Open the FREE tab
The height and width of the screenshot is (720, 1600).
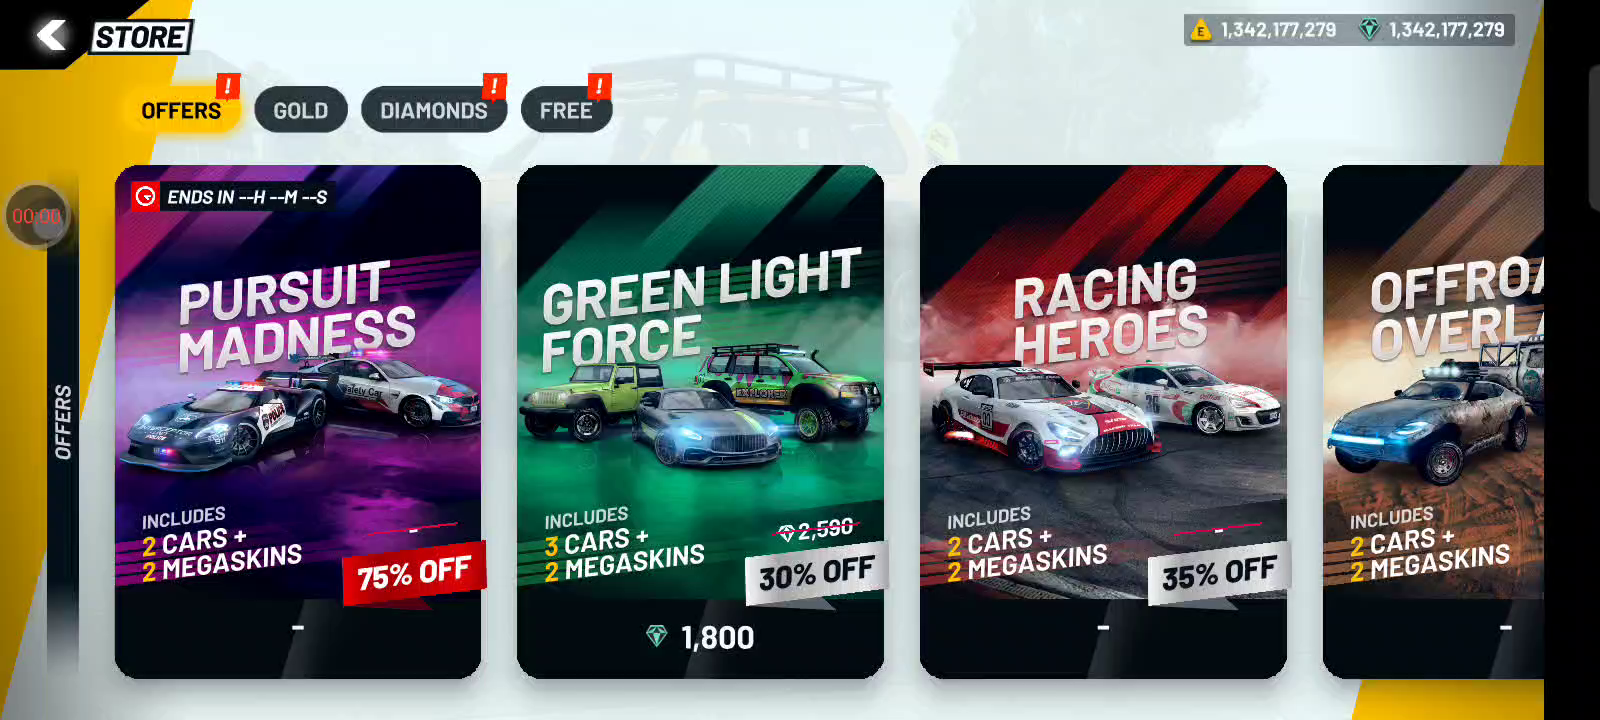click(566, 110)
